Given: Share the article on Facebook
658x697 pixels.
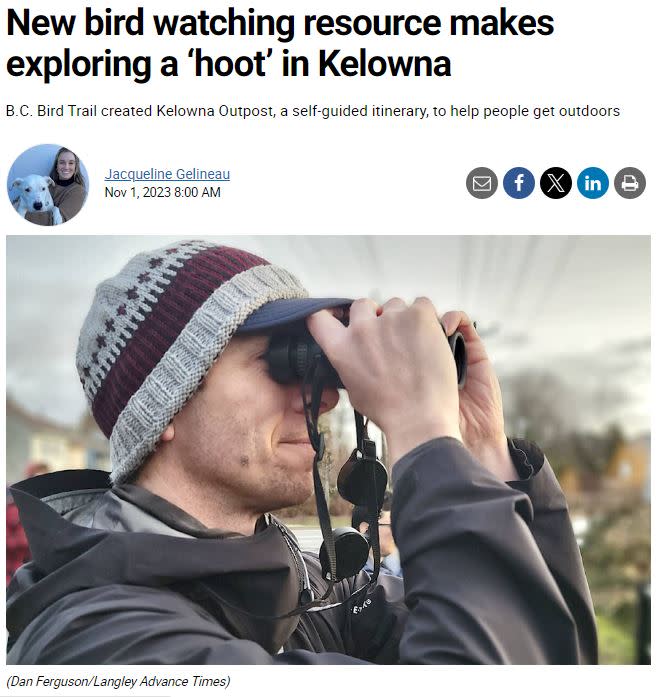Looking at the screenshot, I should tap(518, 183).
